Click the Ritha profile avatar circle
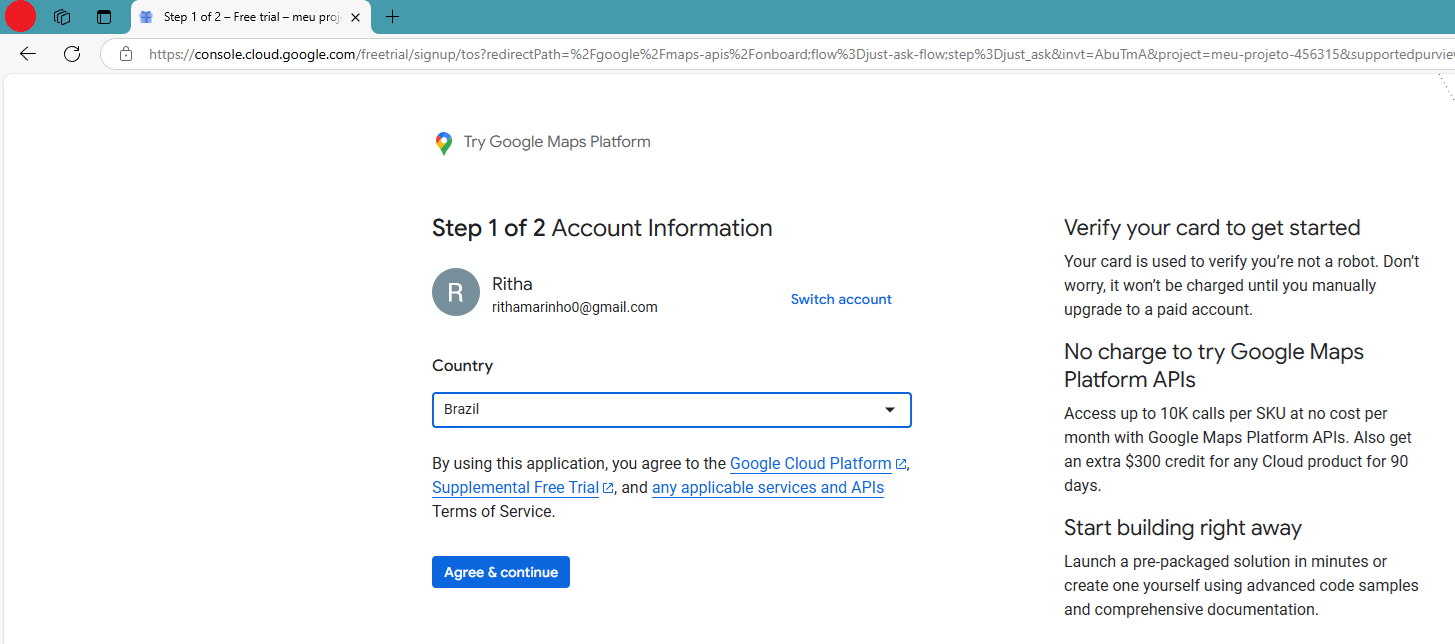This screenshot has height=644, width=1455. [x=456, y=292]
